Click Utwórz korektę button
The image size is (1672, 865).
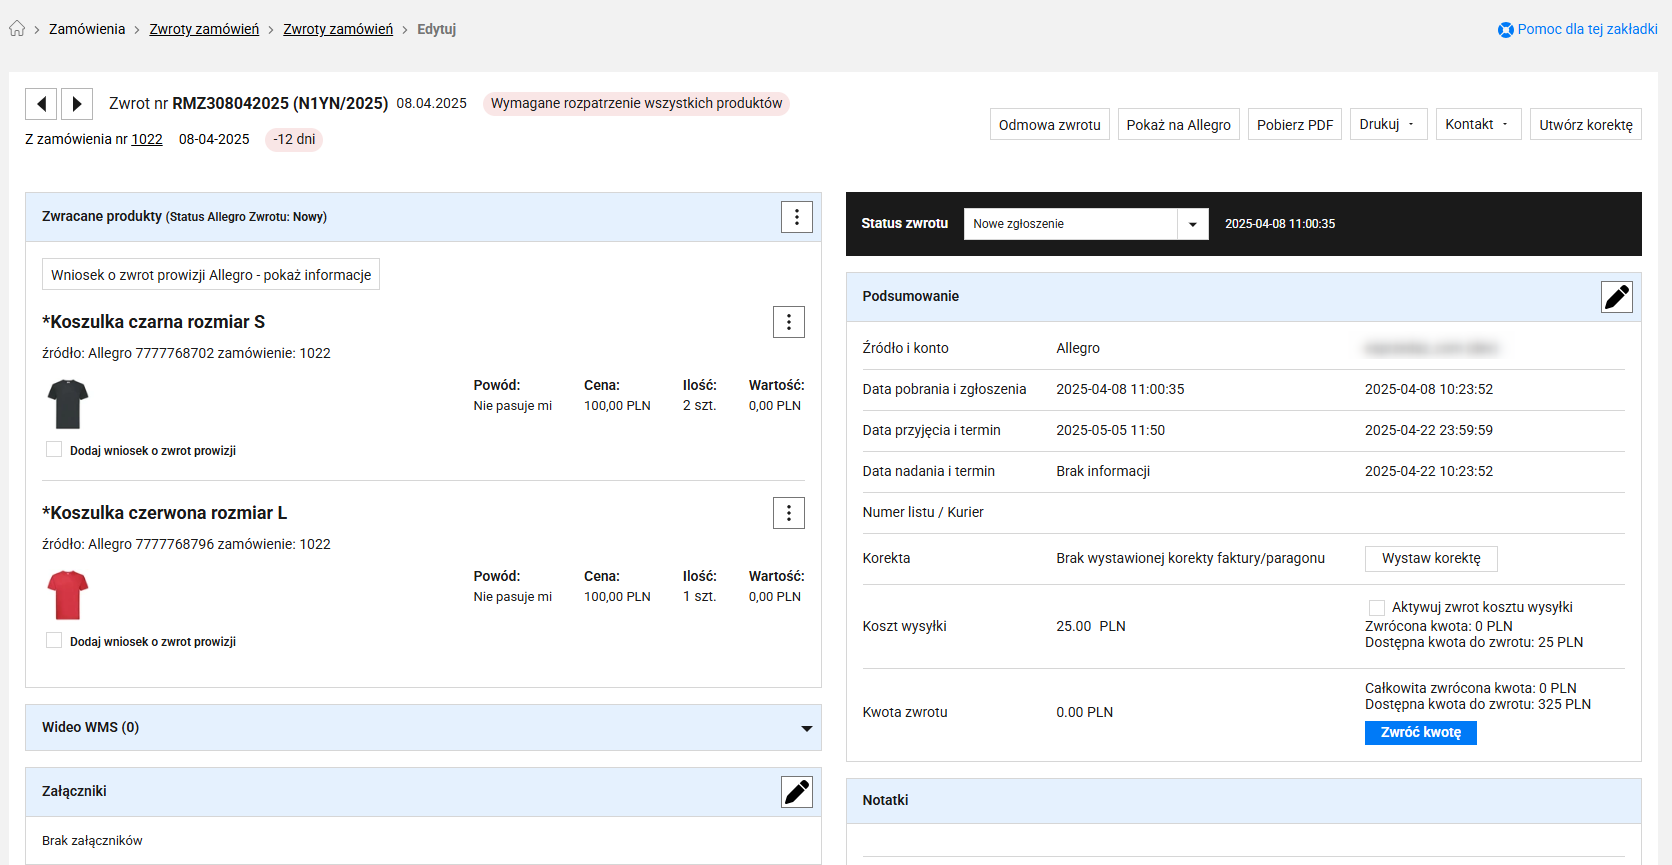[1586, 124]
